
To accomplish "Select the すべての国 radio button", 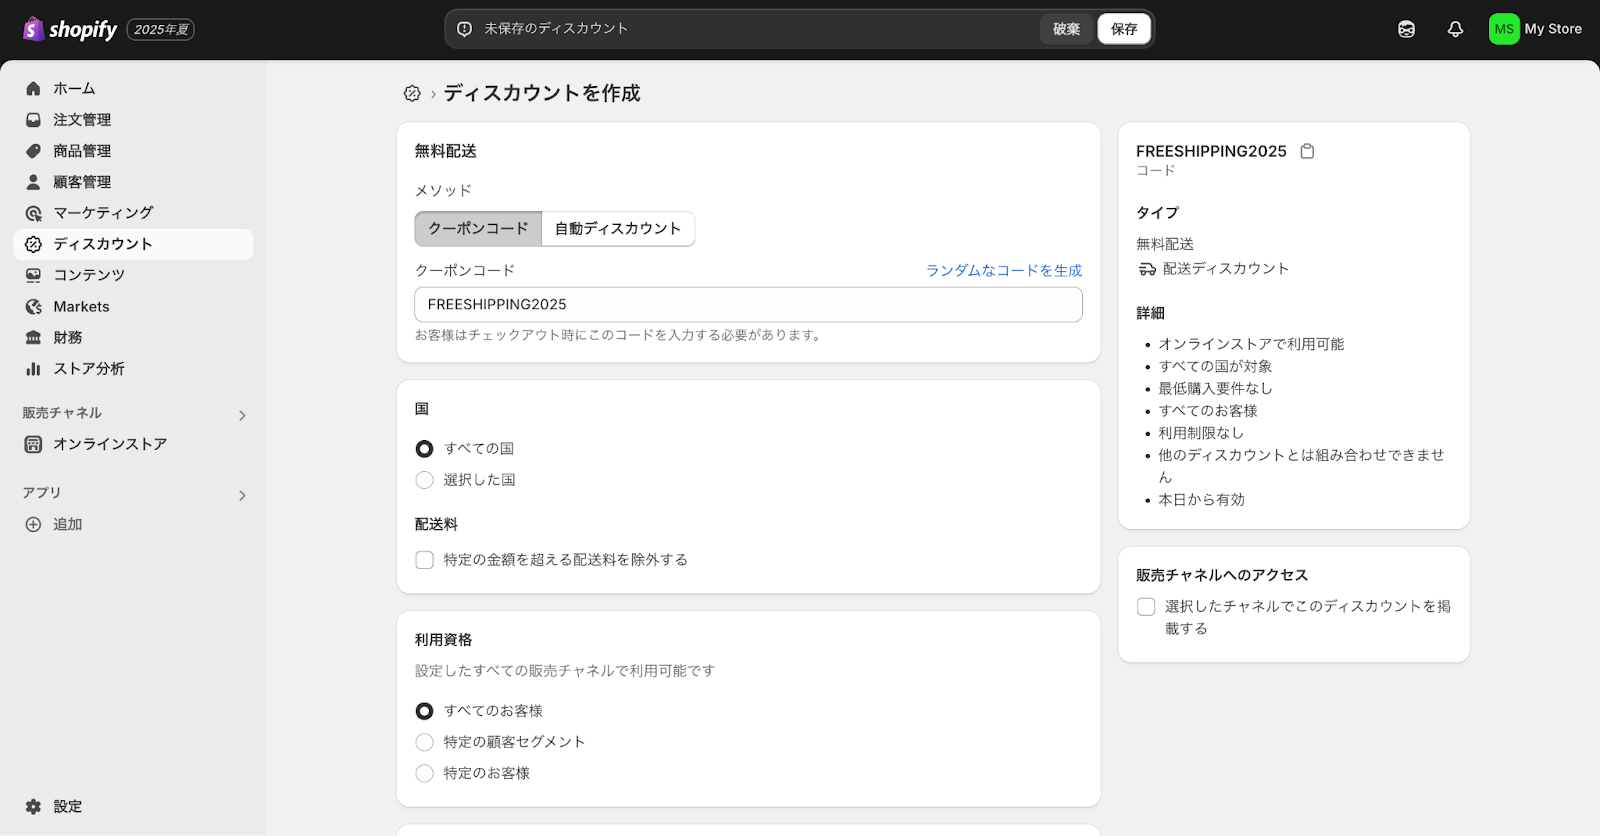I will pos(424,449).
